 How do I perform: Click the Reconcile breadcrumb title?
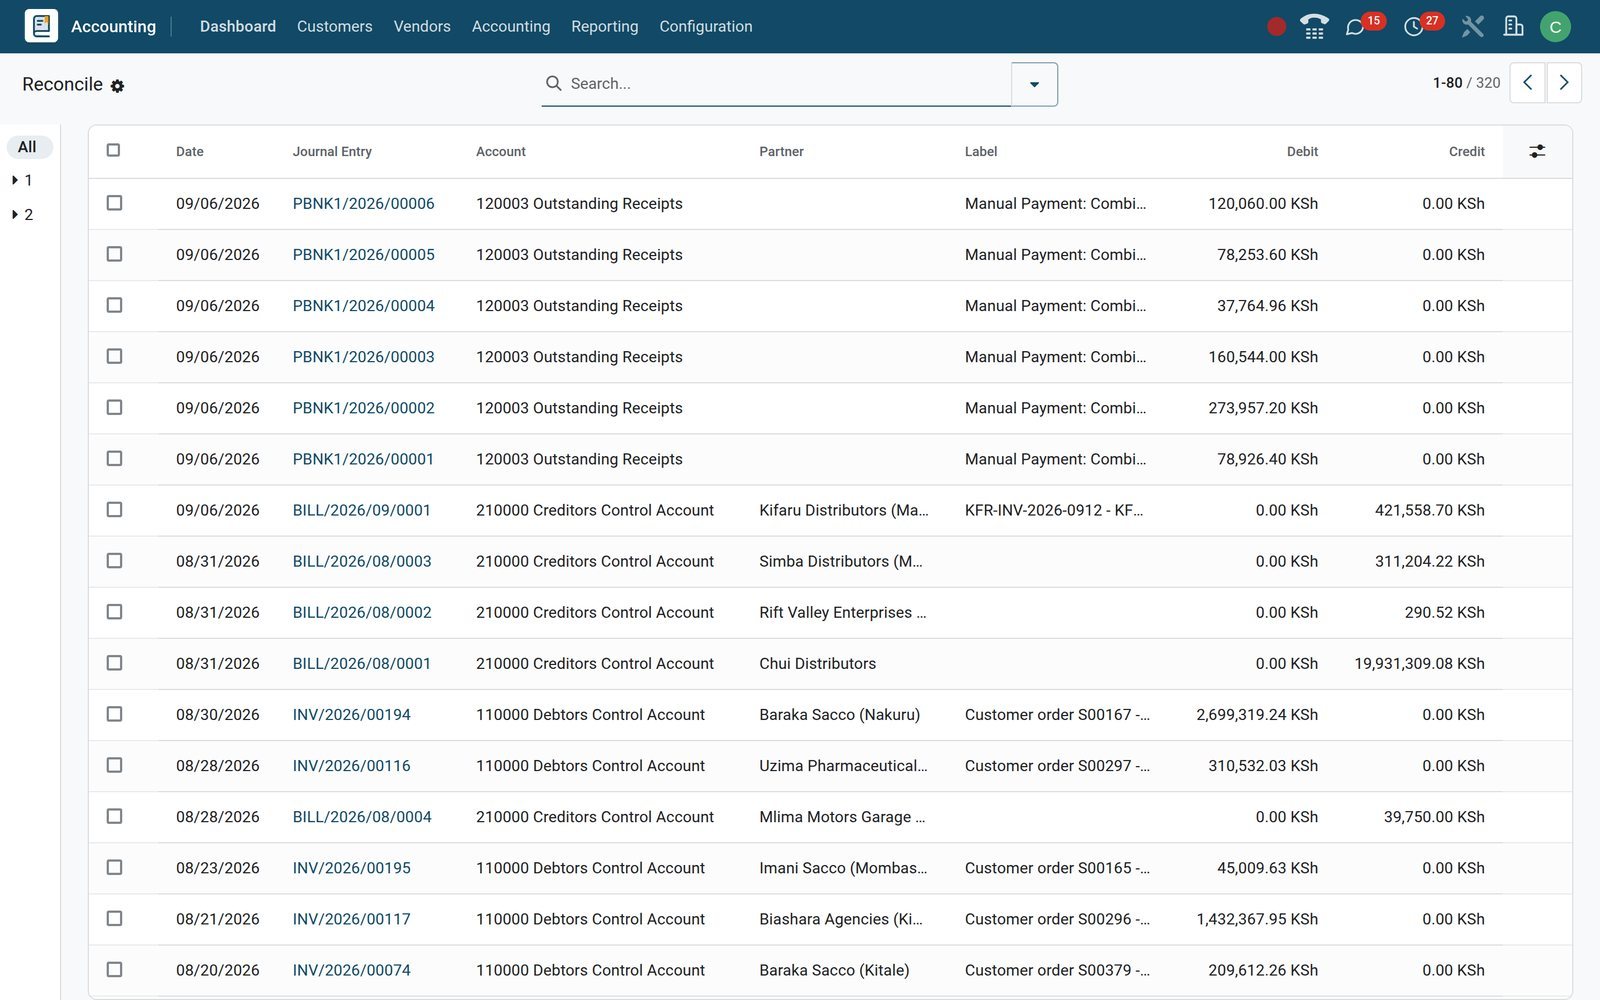coord(62,84)
